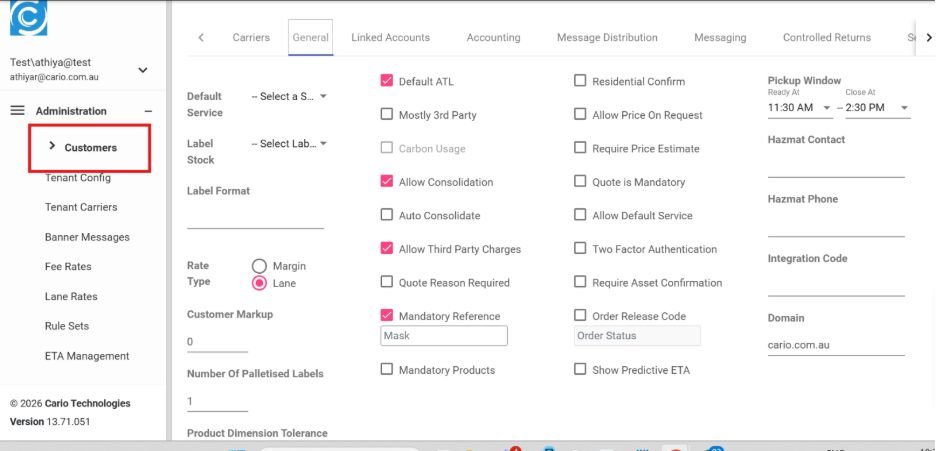Click the Domain text field
The height and width of the screenshot is (451, 936).
pos(835,346)
